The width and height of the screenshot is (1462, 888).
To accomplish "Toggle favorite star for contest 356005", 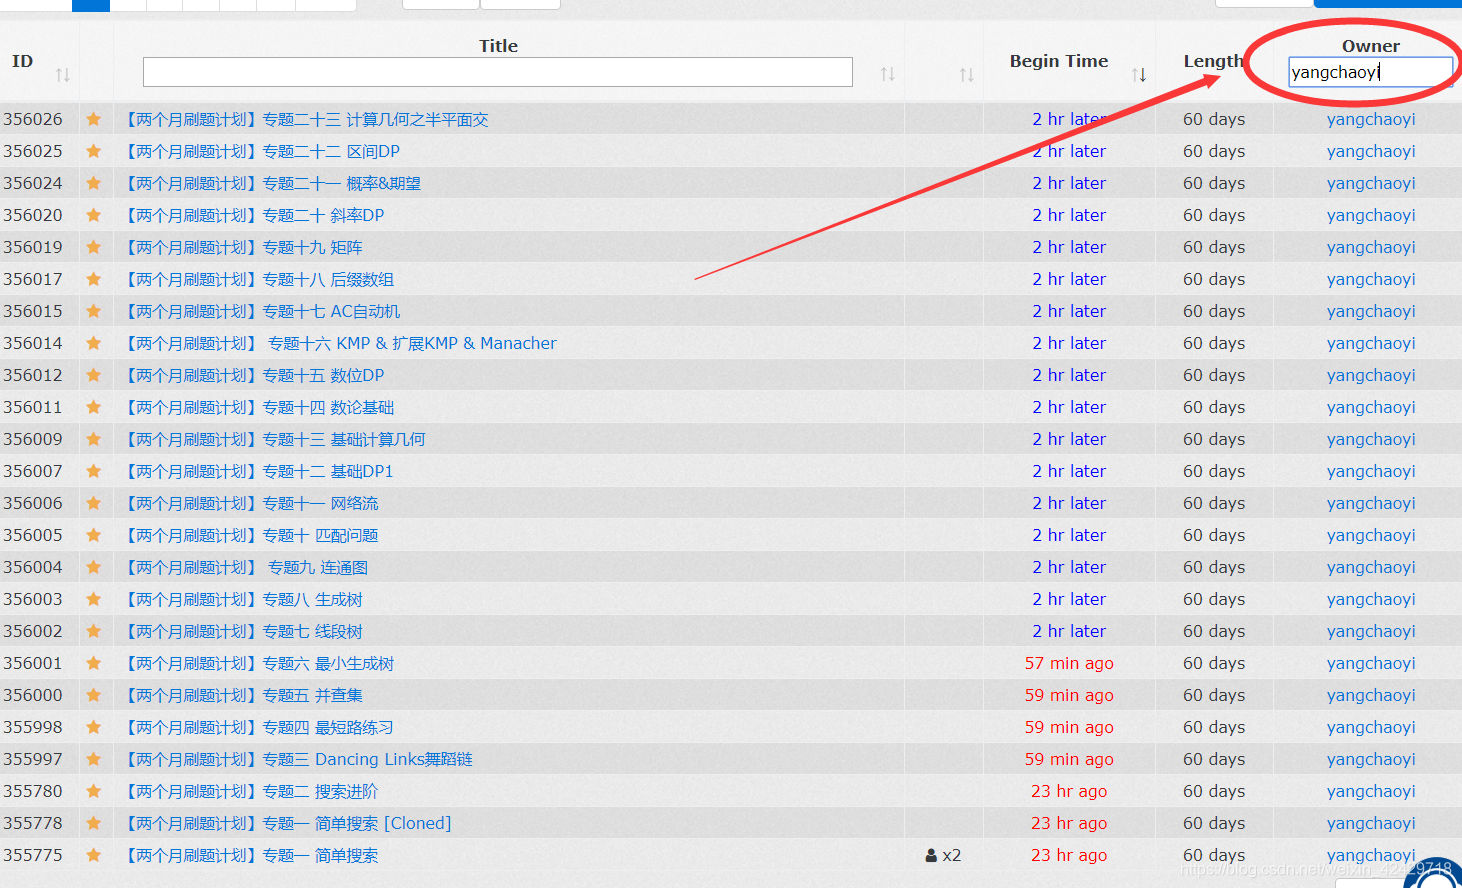I will 94,535.
